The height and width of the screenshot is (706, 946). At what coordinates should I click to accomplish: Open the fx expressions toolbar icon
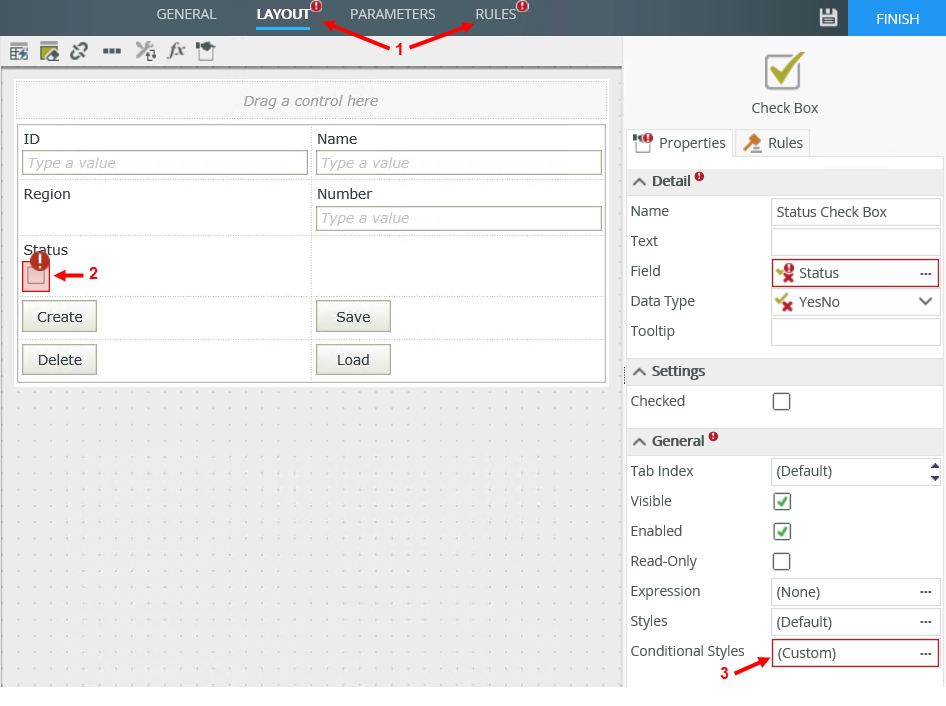(176, 51)
